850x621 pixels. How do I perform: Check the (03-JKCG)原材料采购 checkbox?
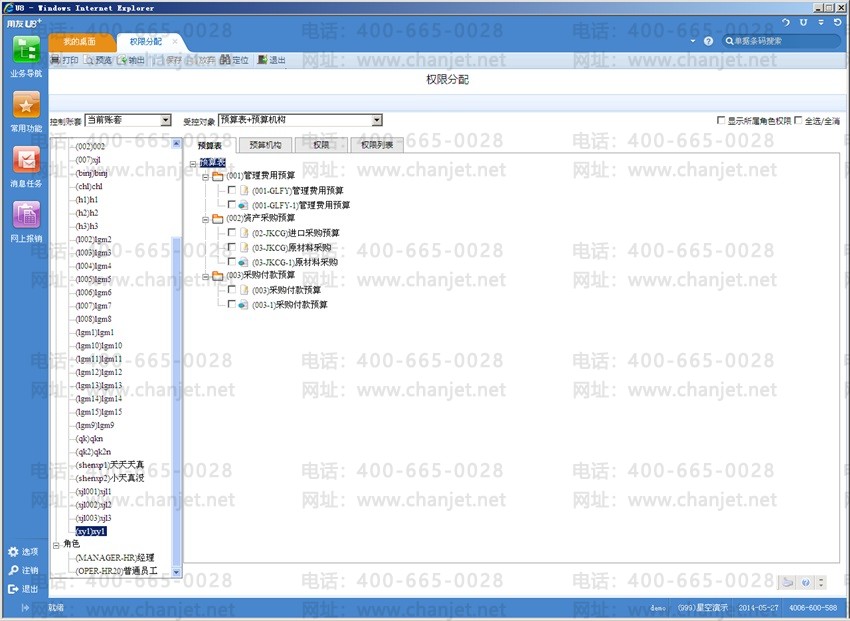point(232,247)
